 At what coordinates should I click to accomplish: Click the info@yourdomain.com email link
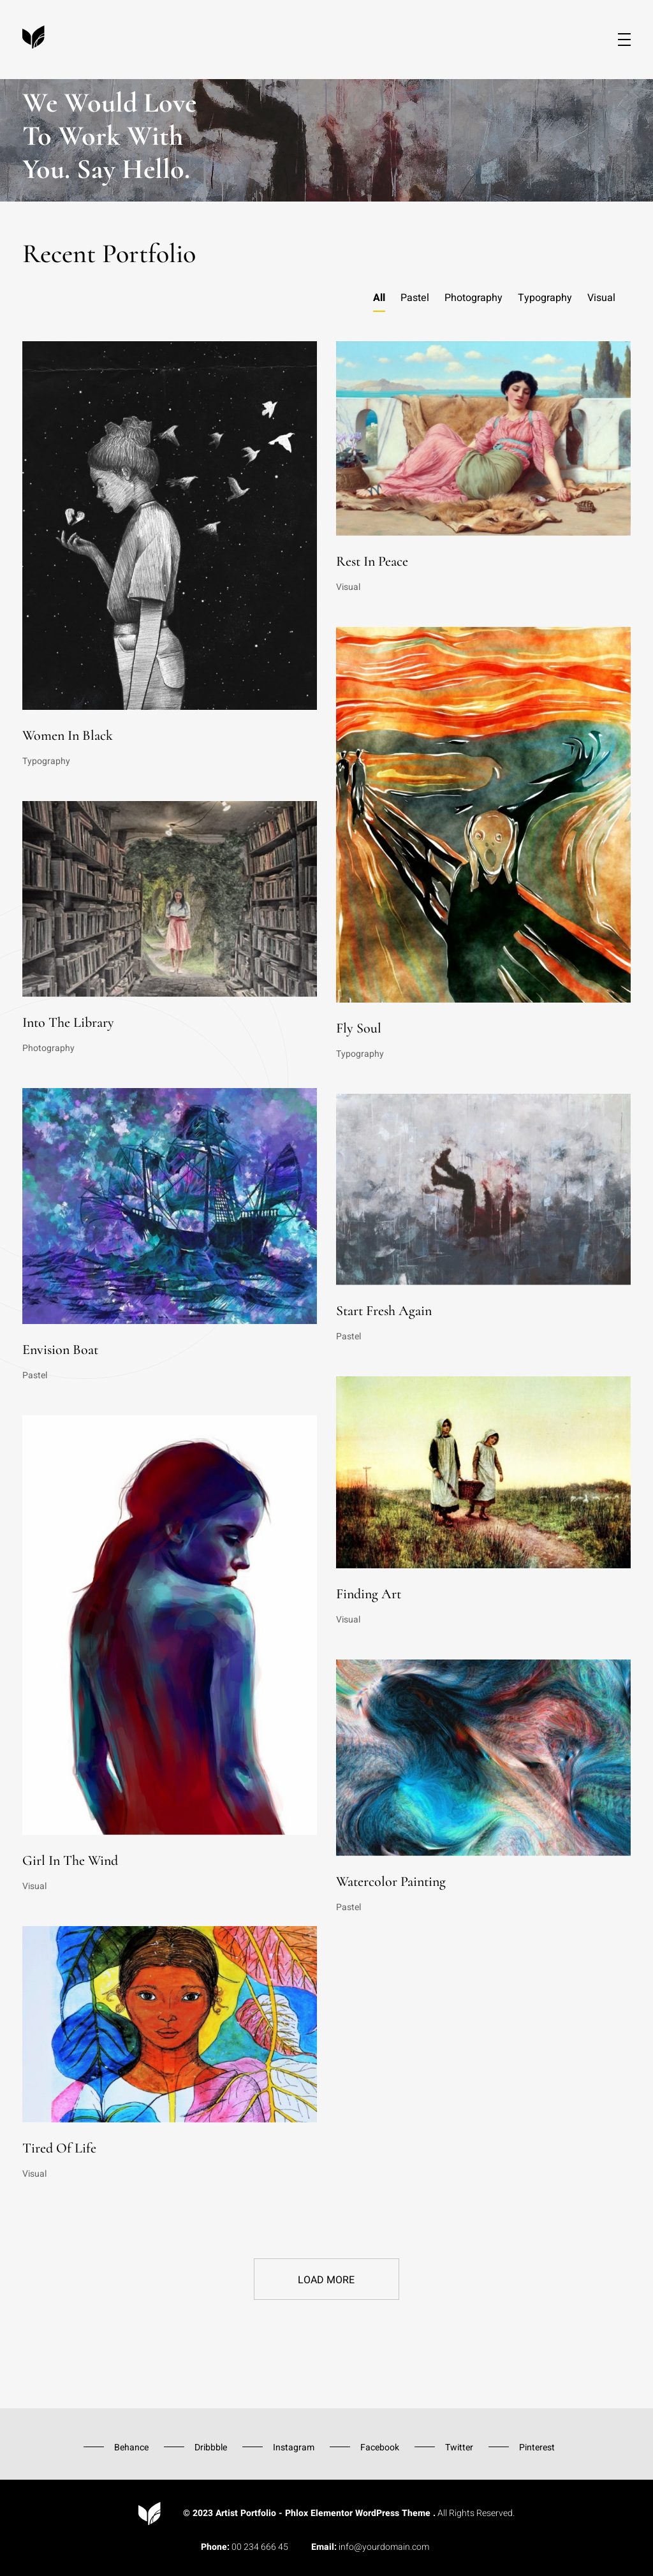[x=383, y=2547]
